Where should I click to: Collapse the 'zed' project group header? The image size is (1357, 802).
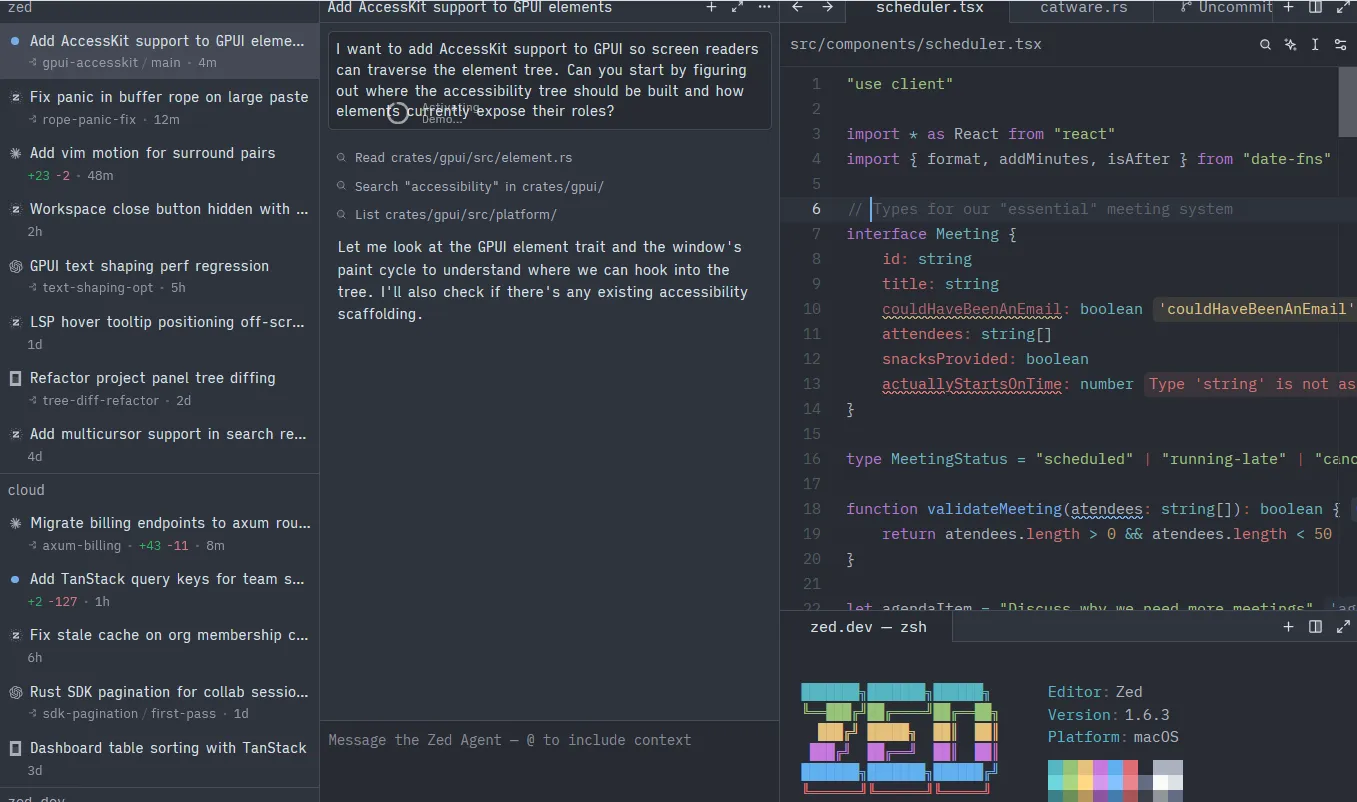click(x=160, y=8)
